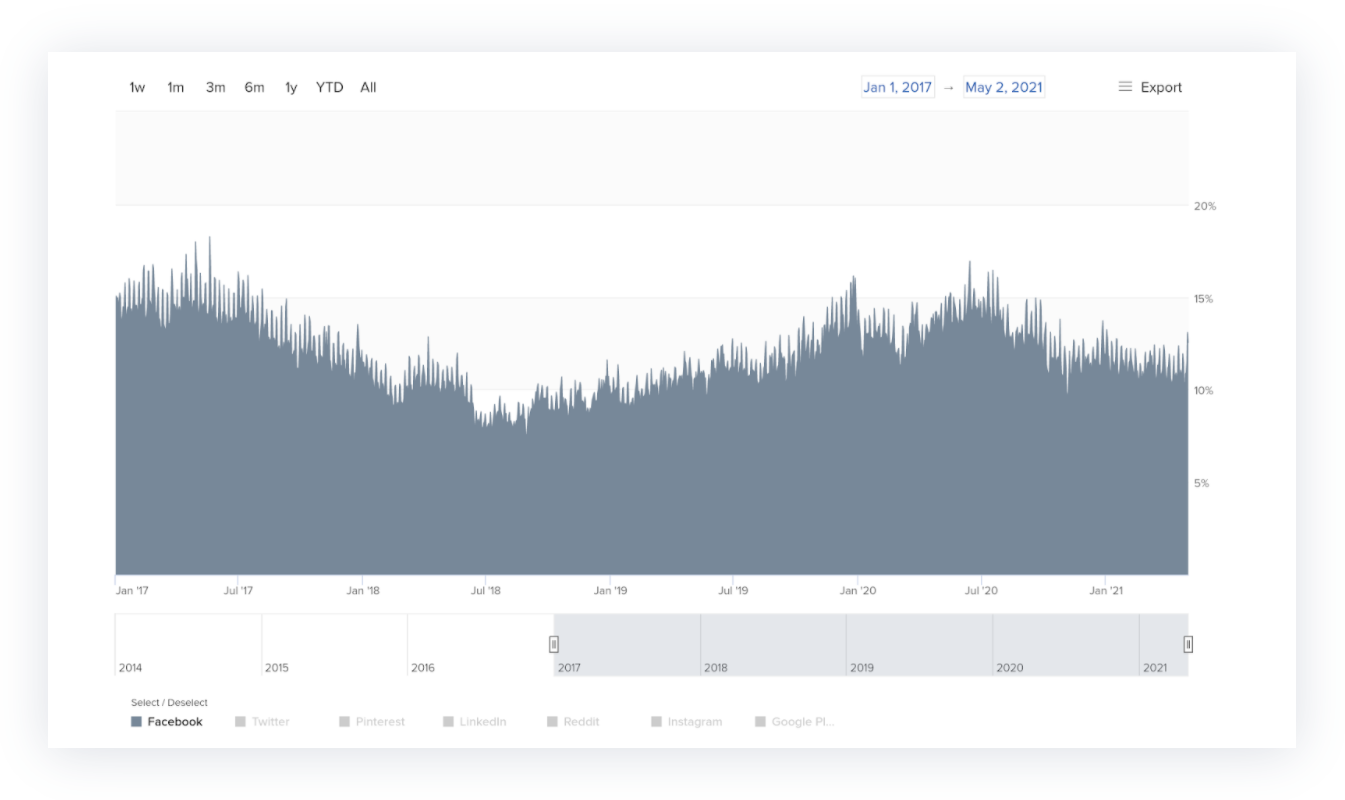Grab the left navigator range handle
Viewport: 1345px width, 800px height.
point(554,644)
